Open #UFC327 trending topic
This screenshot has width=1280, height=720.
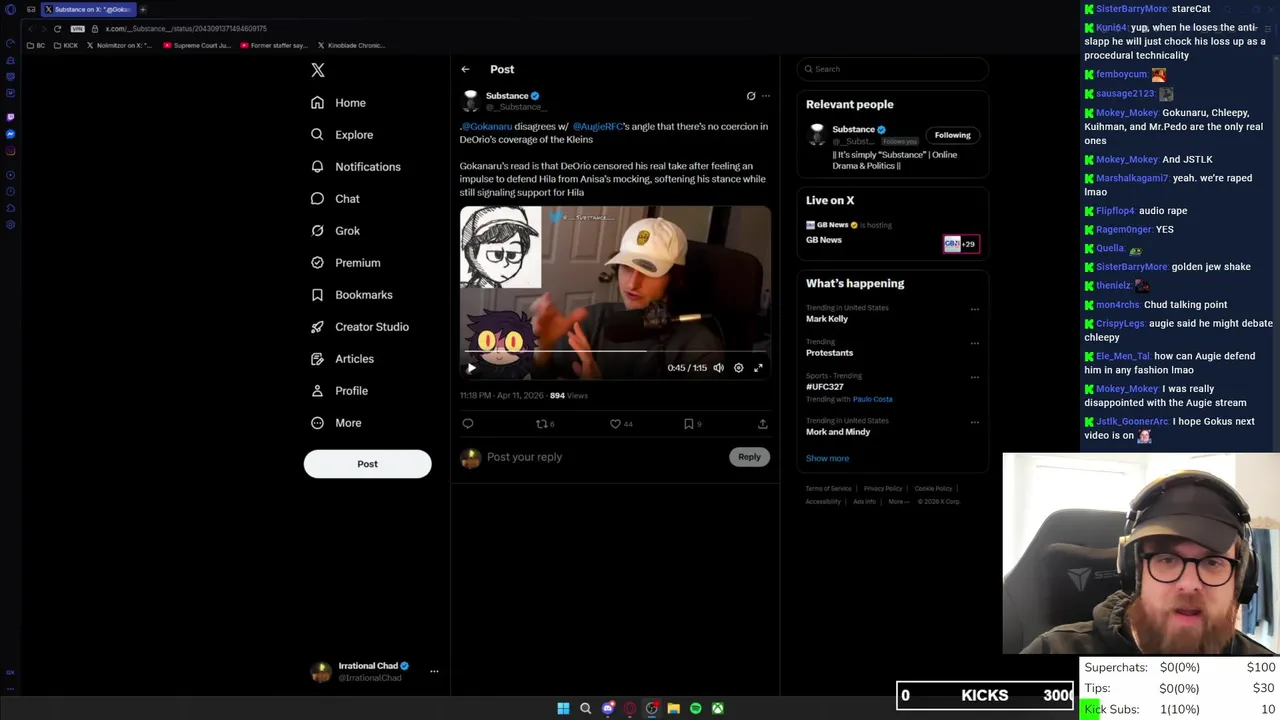(x=825, y=387)
